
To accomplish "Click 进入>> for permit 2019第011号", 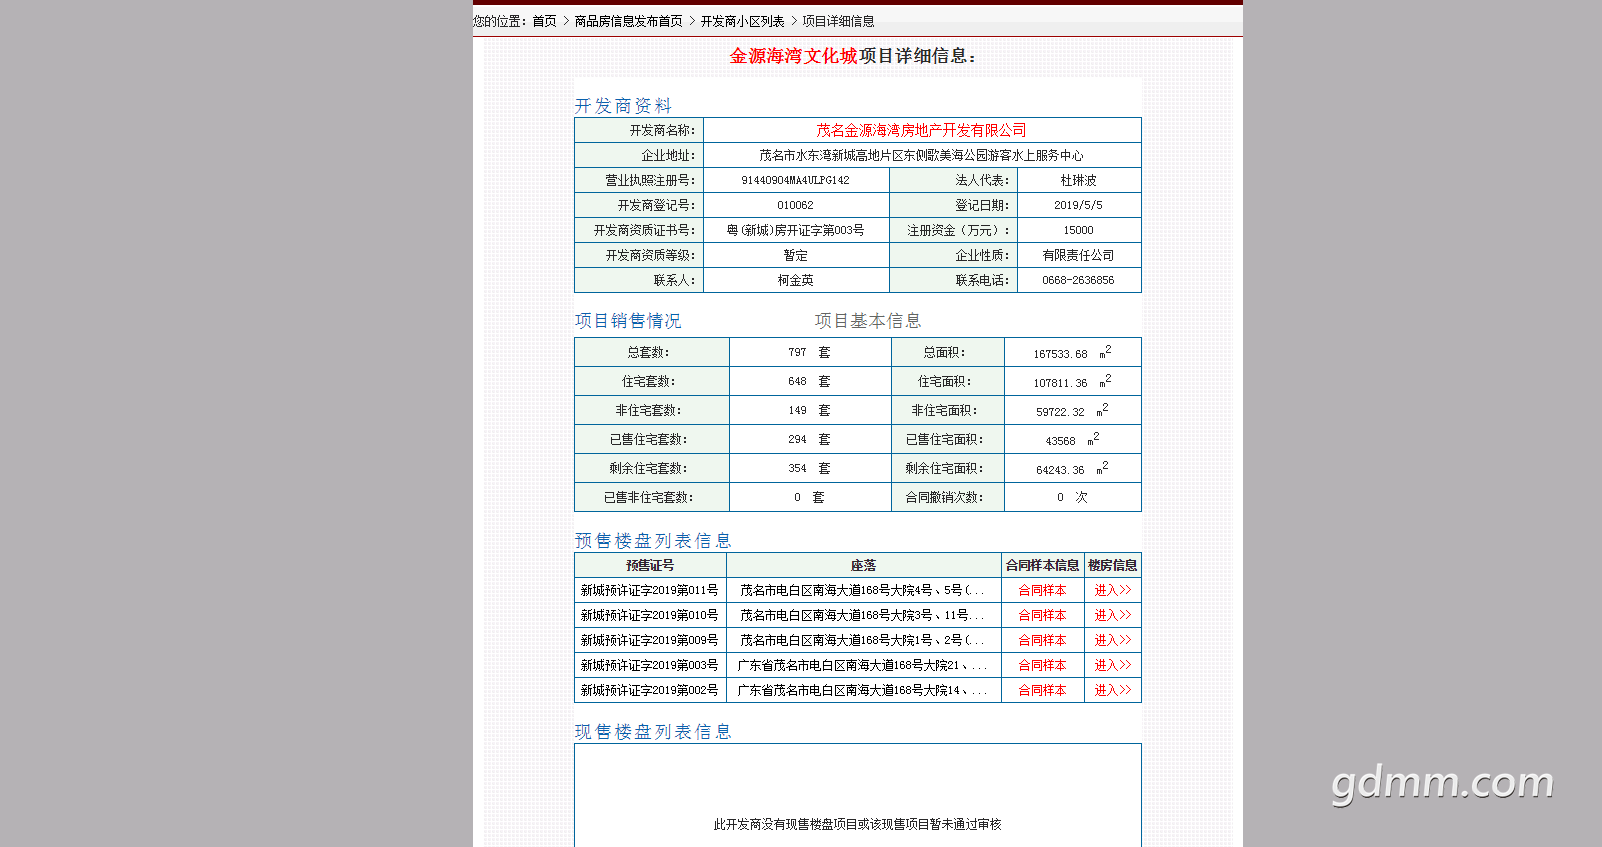I will 1112,590.
